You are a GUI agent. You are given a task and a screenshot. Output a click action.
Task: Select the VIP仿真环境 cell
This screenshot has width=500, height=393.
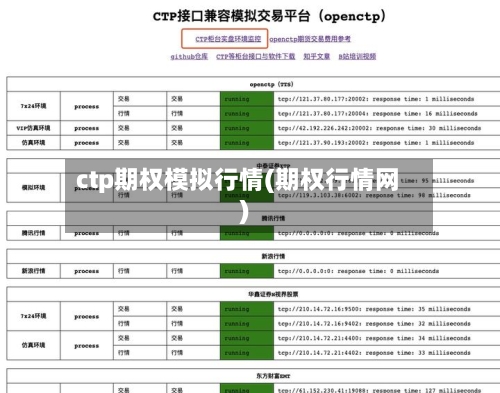33,128
